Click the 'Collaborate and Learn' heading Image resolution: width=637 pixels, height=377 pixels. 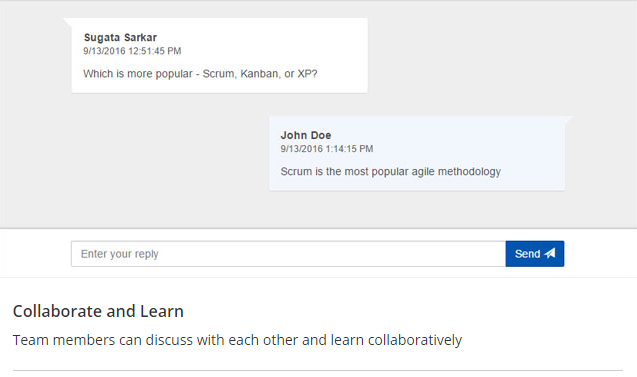[x=98, y=311]
